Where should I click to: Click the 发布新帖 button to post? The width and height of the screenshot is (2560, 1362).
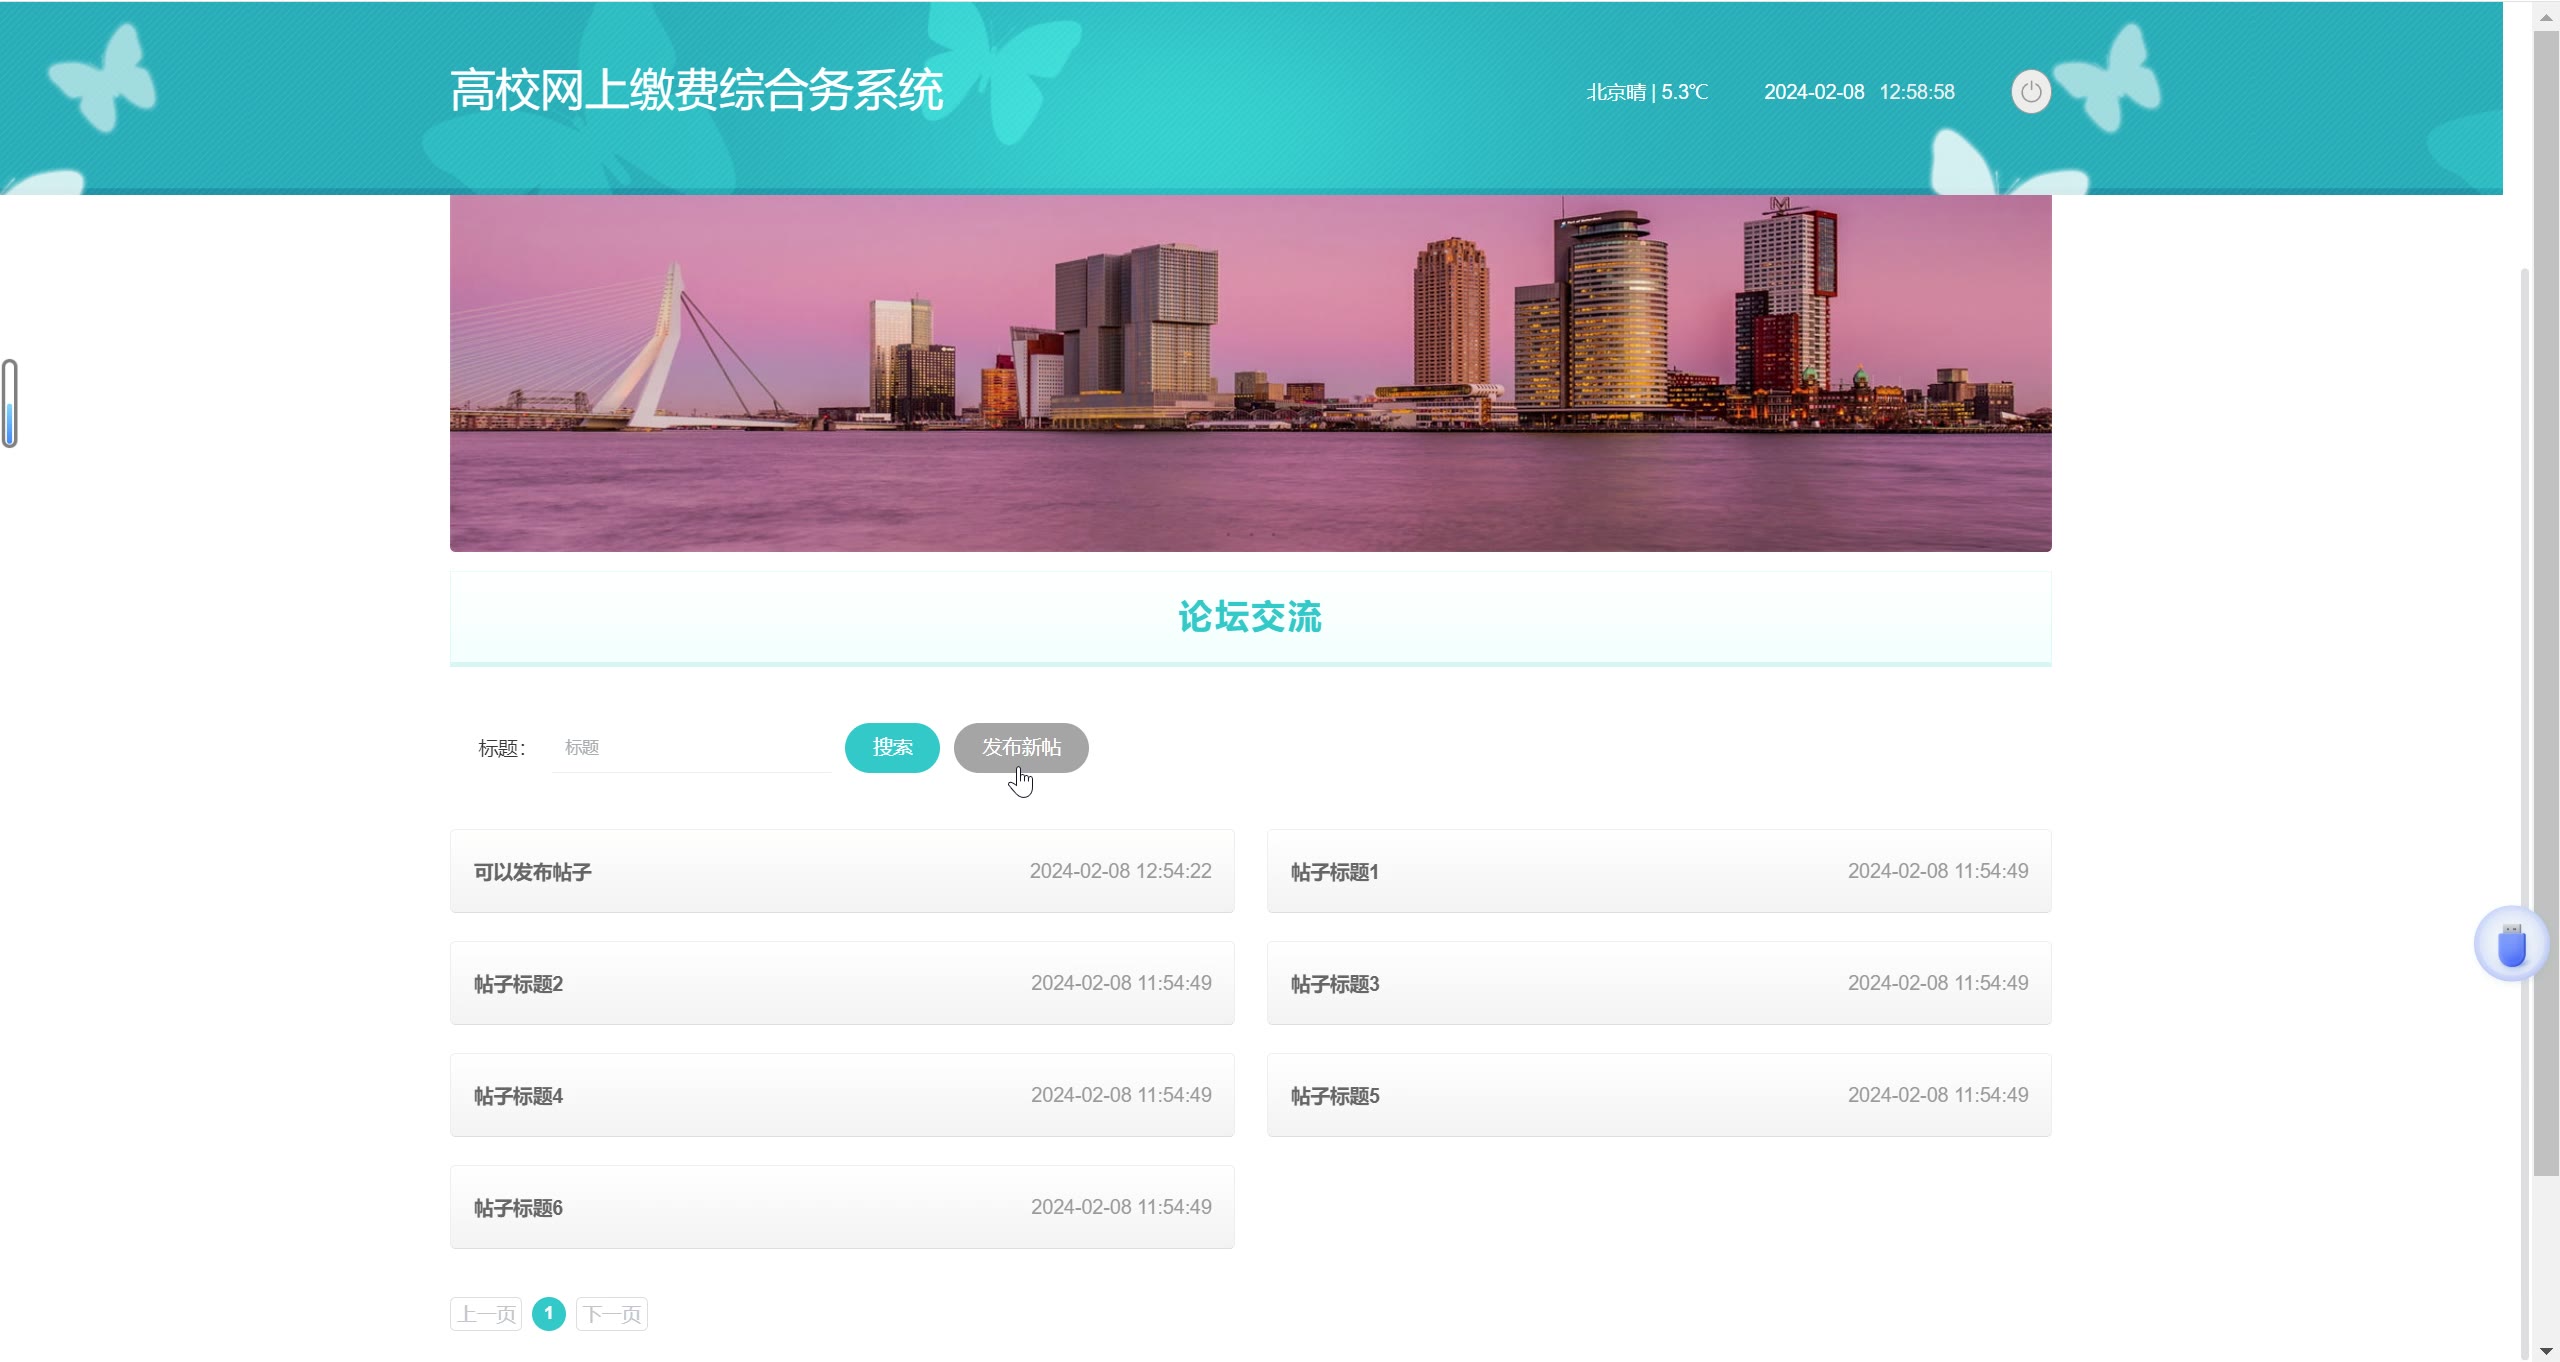click(1021, 748)
